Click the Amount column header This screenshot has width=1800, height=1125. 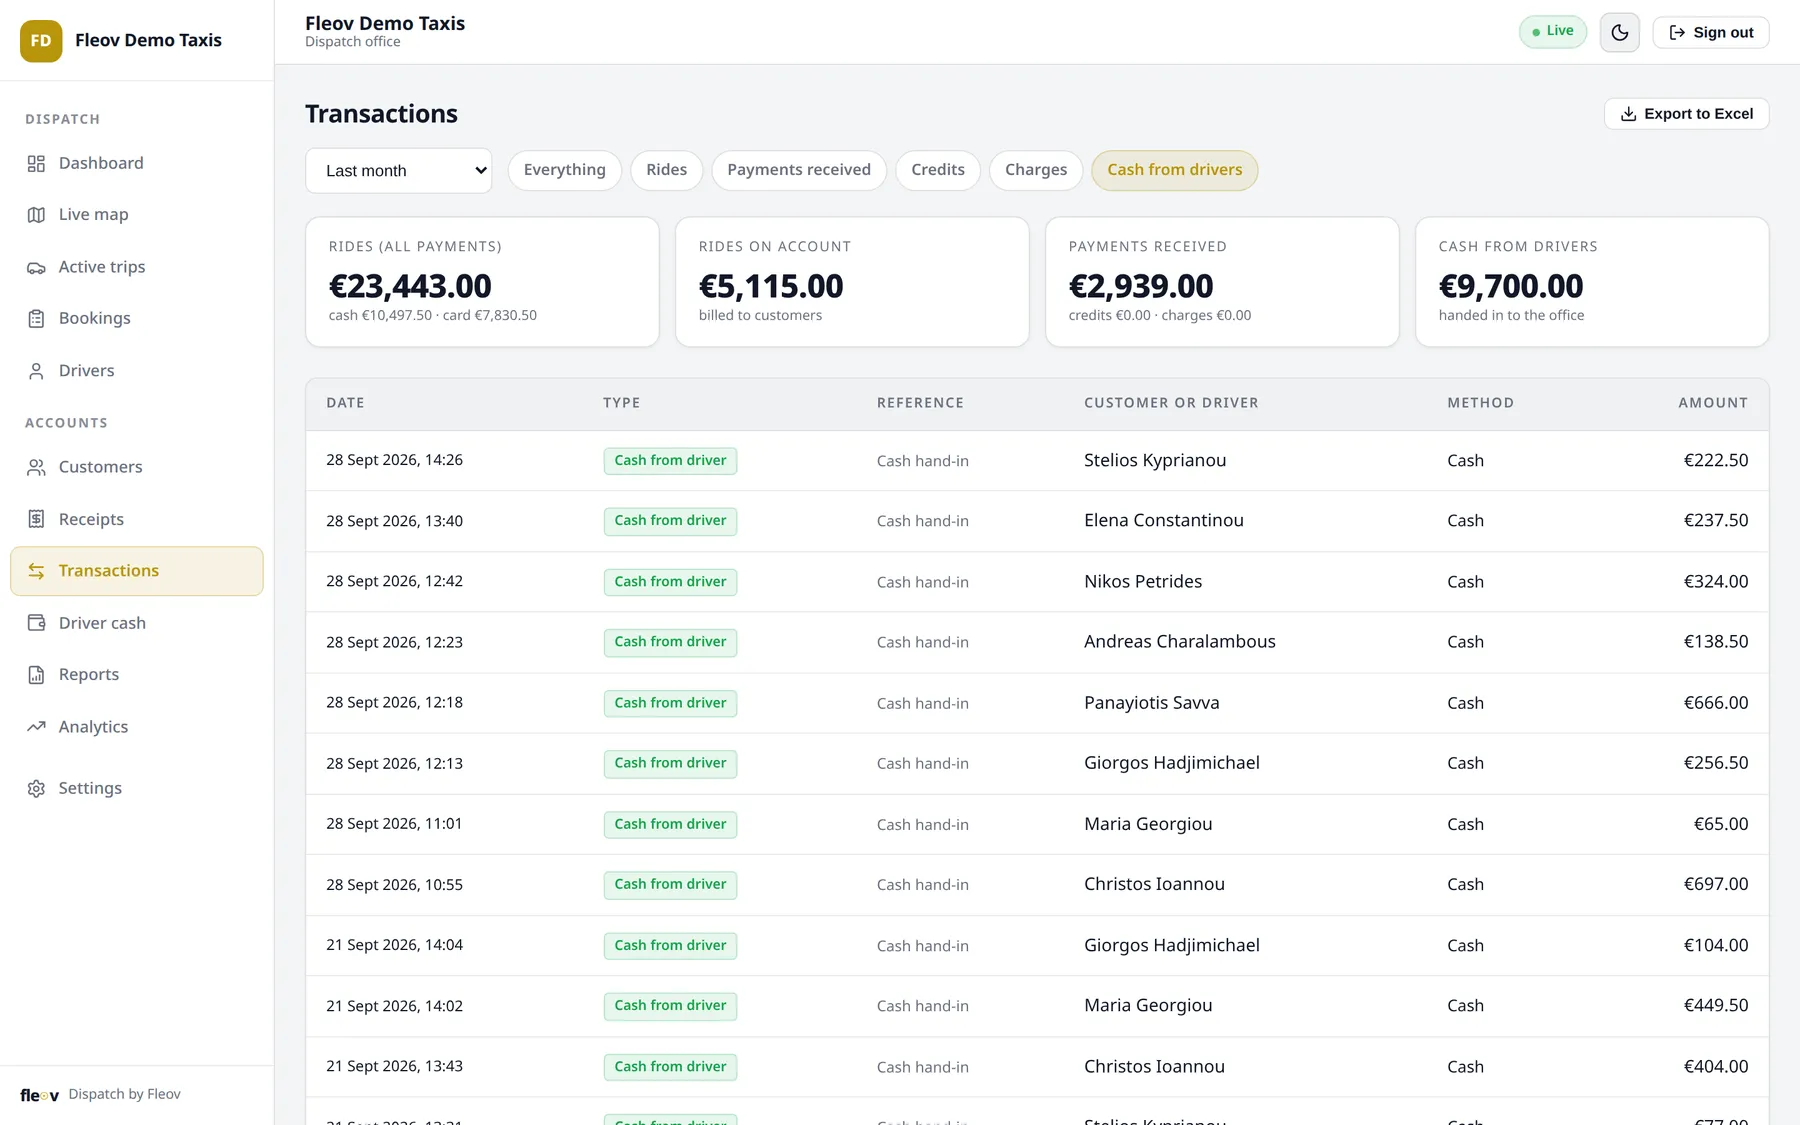coord(1713,403)
